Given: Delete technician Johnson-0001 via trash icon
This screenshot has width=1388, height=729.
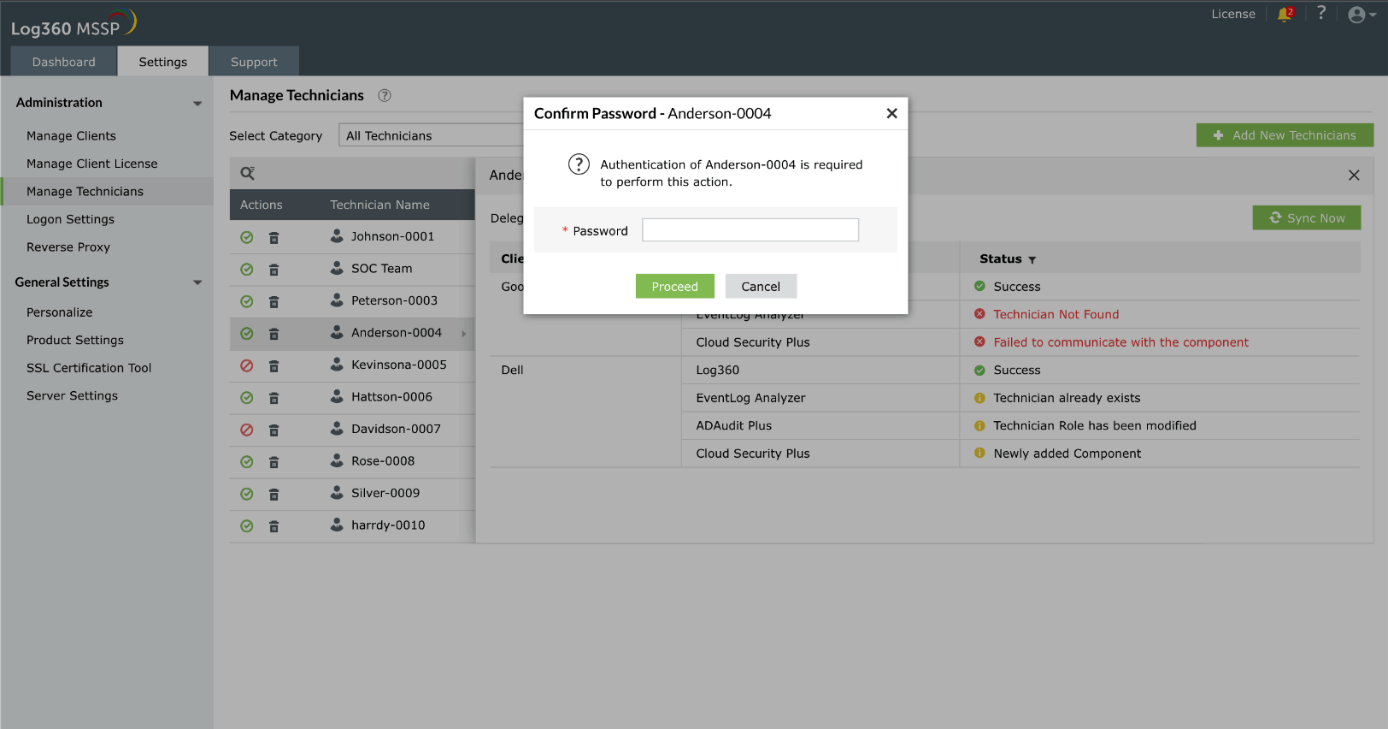Looking at the screenshot, I should (x=274, y=237).
